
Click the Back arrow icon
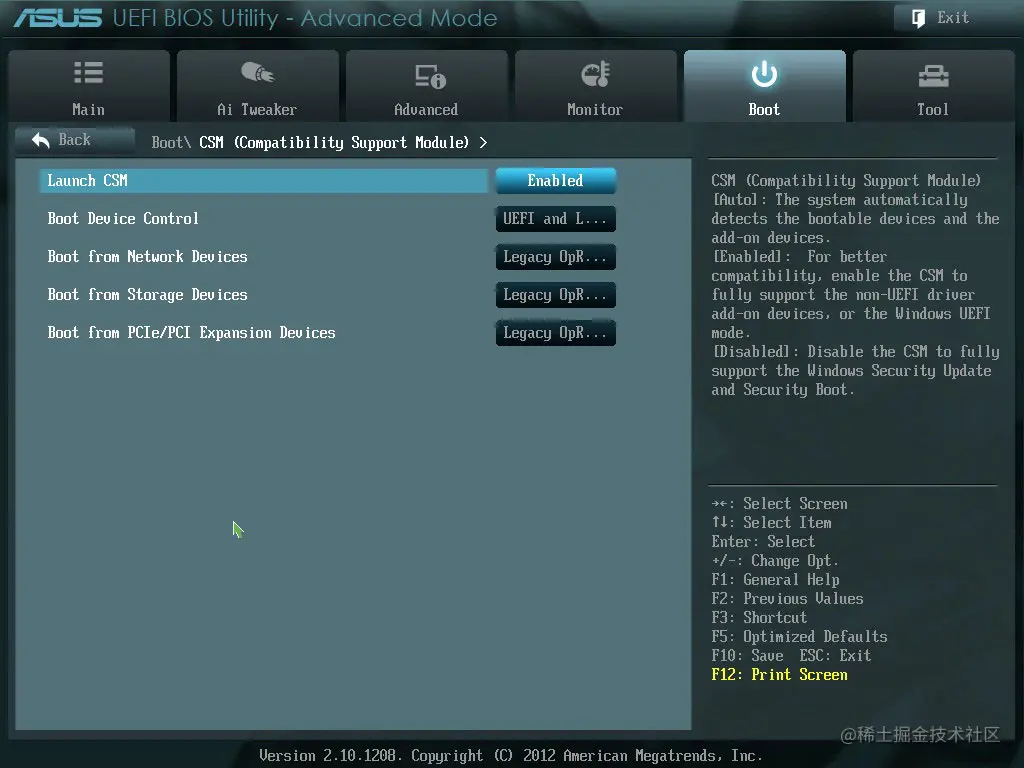point(39,139)
